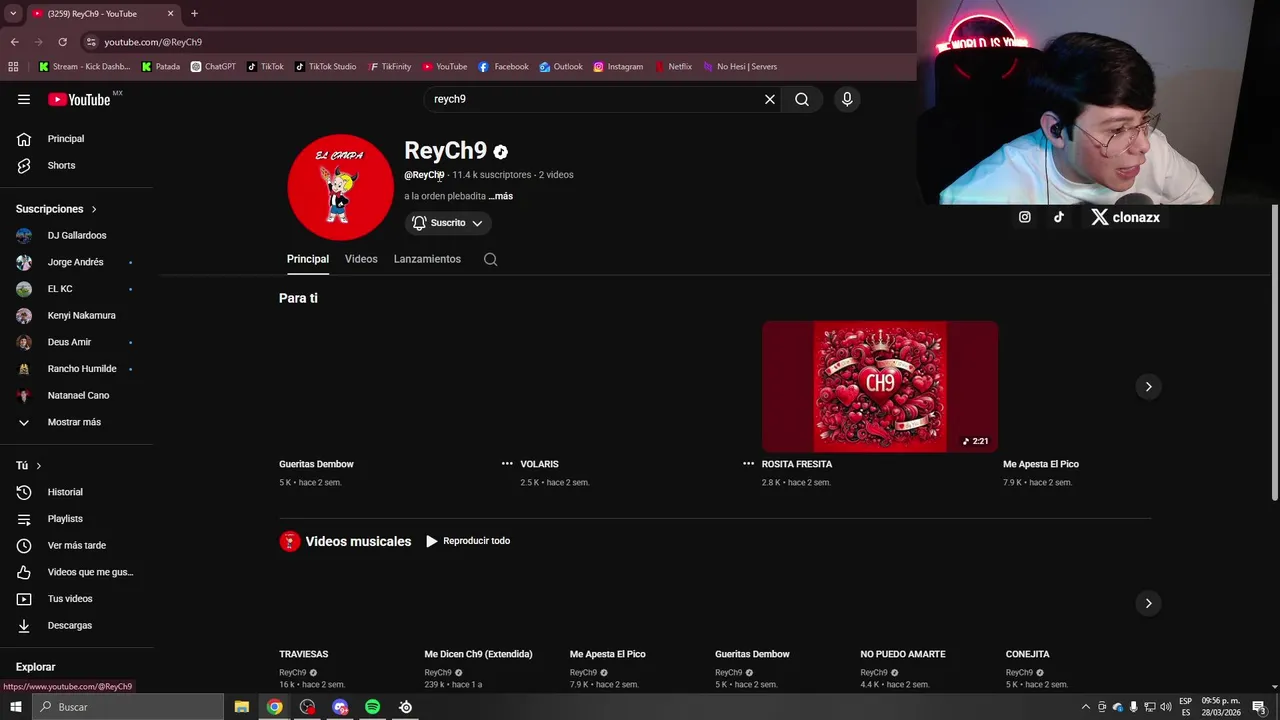Screen dimensions: 1280x720
Task: Click the Windows Buscar search box
Action: tap(128, 707)
